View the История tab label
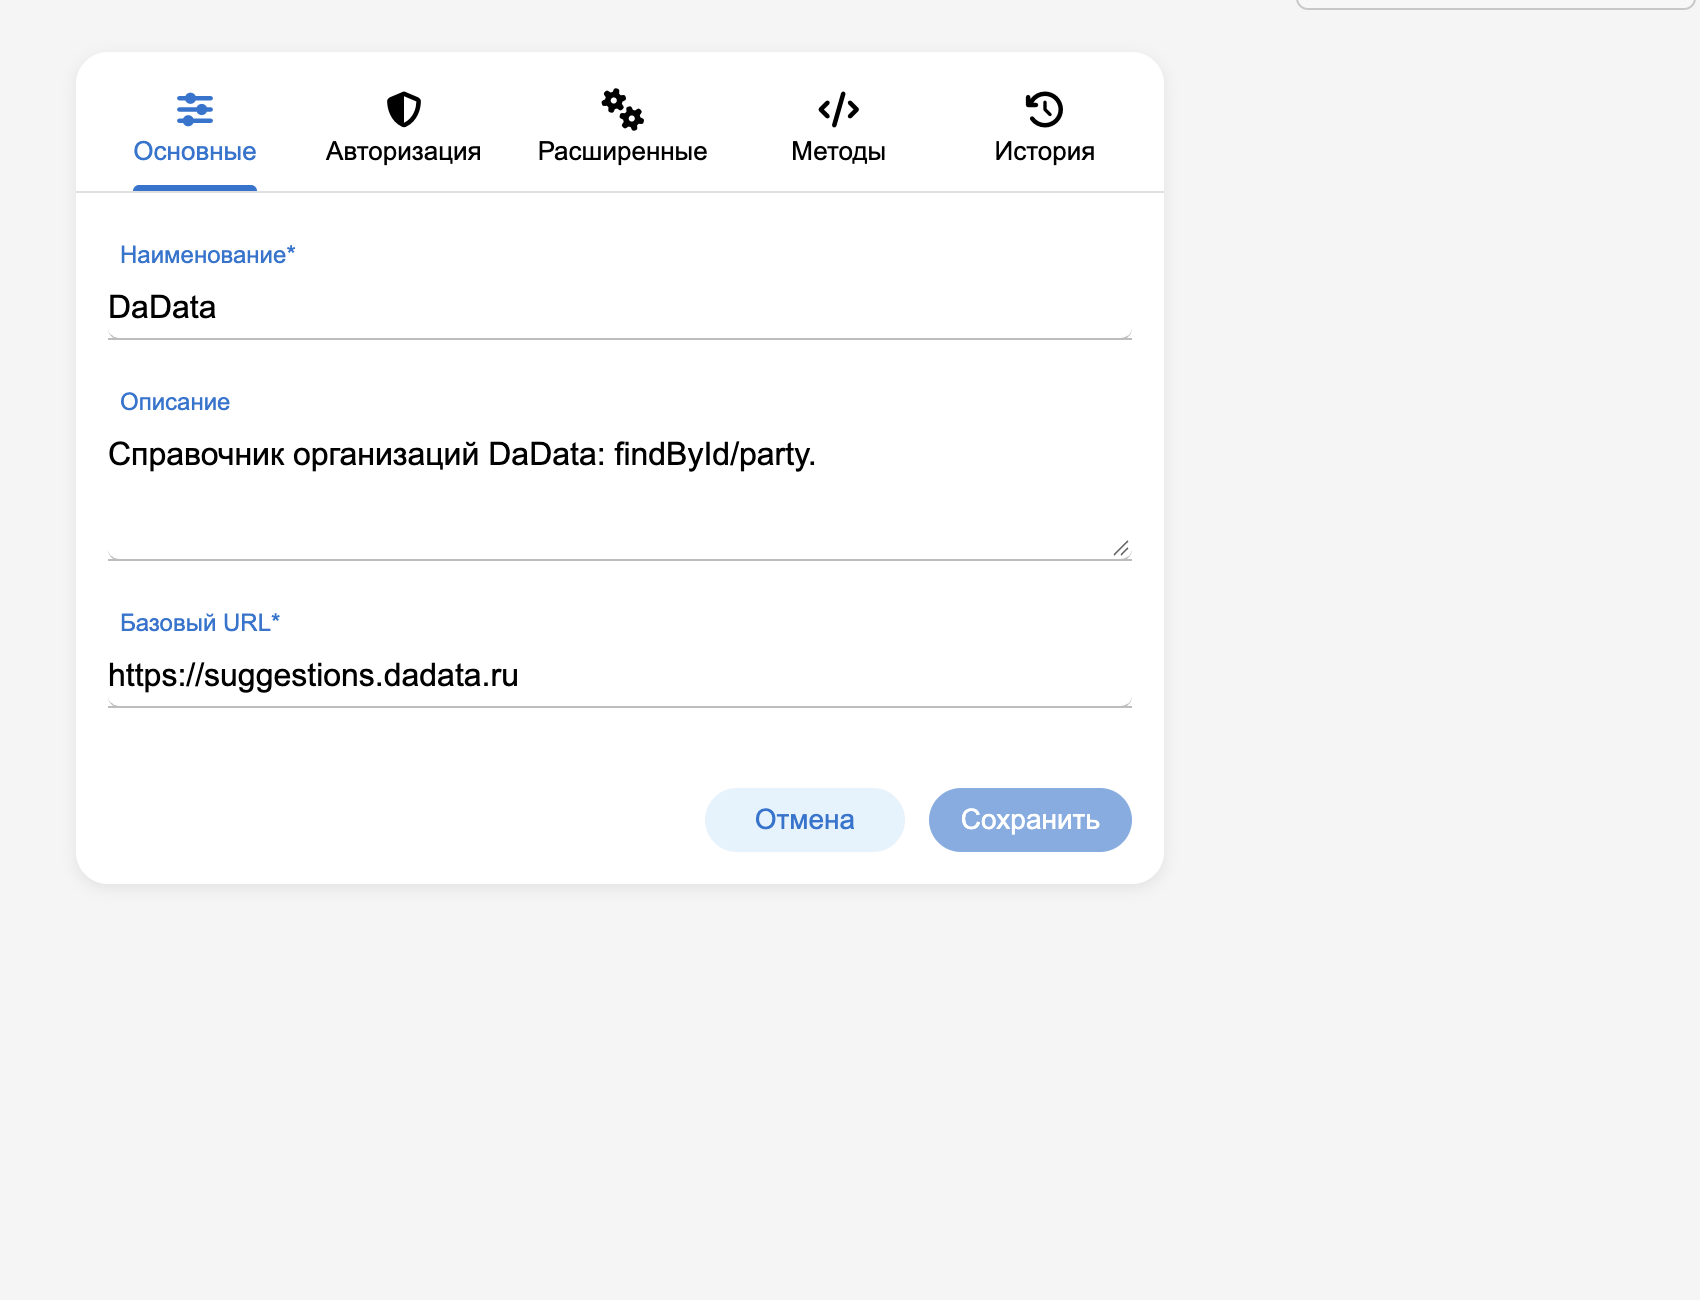The image size is (1700, 1300). click(1045, 151)
